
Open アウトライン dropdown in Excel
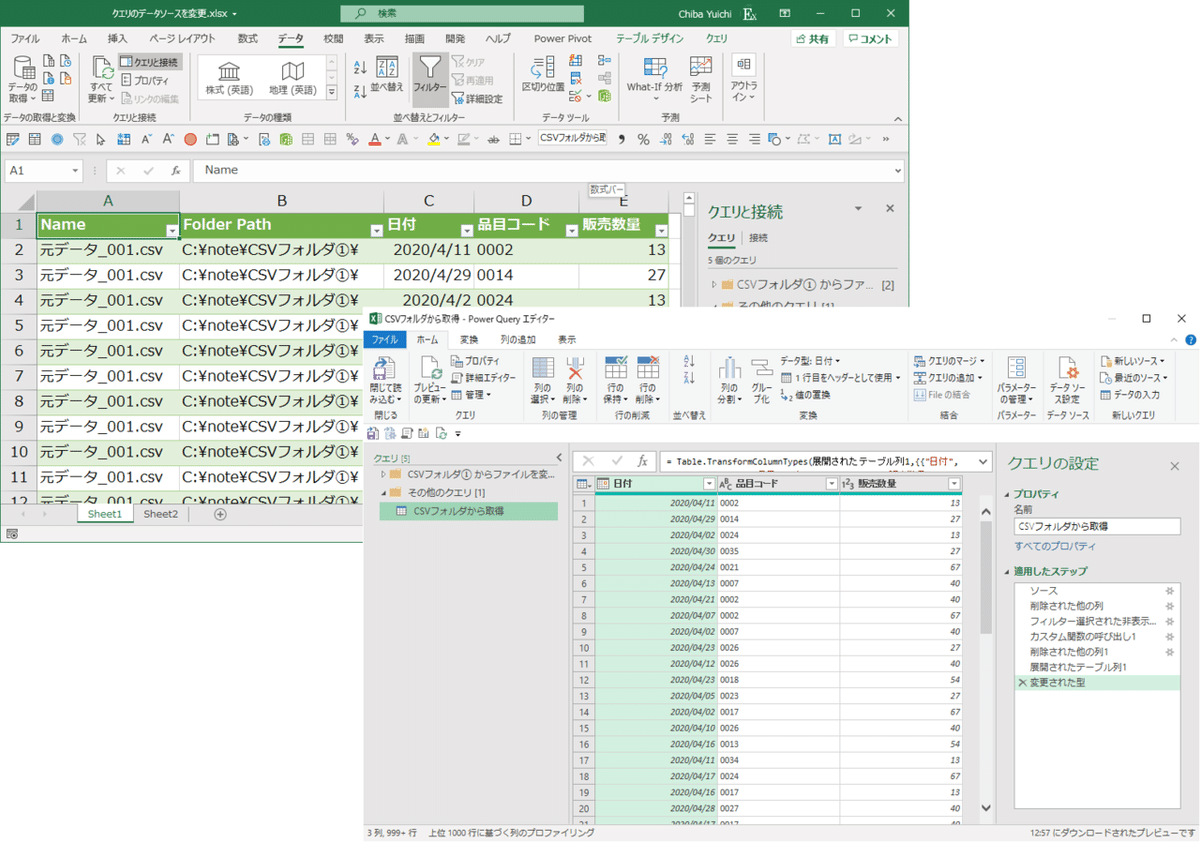click(x=744, y=79)
